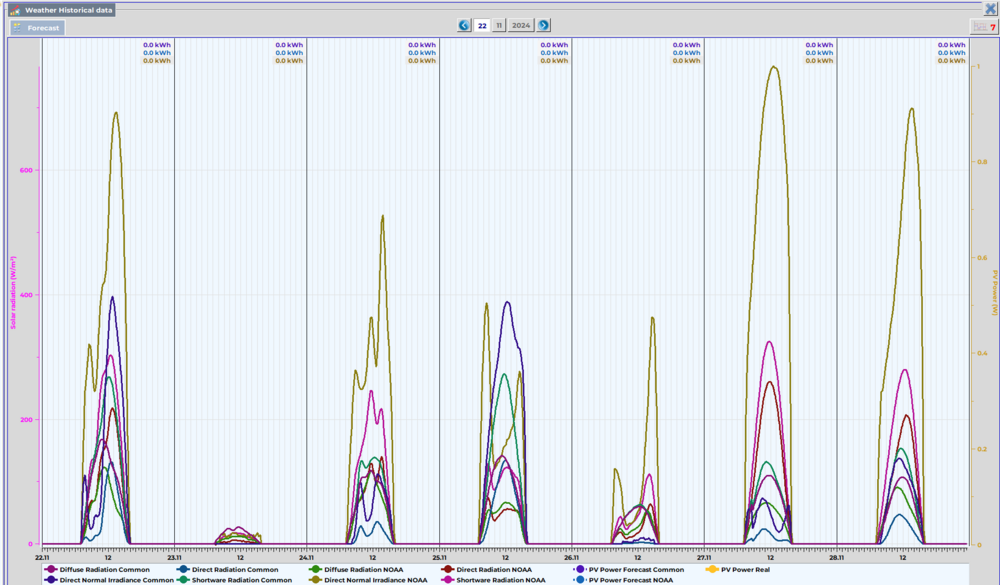Viewport: 1000px width, 585px height.
Task: Open the 7-day range icon at top right
Action: coord(984,27)
